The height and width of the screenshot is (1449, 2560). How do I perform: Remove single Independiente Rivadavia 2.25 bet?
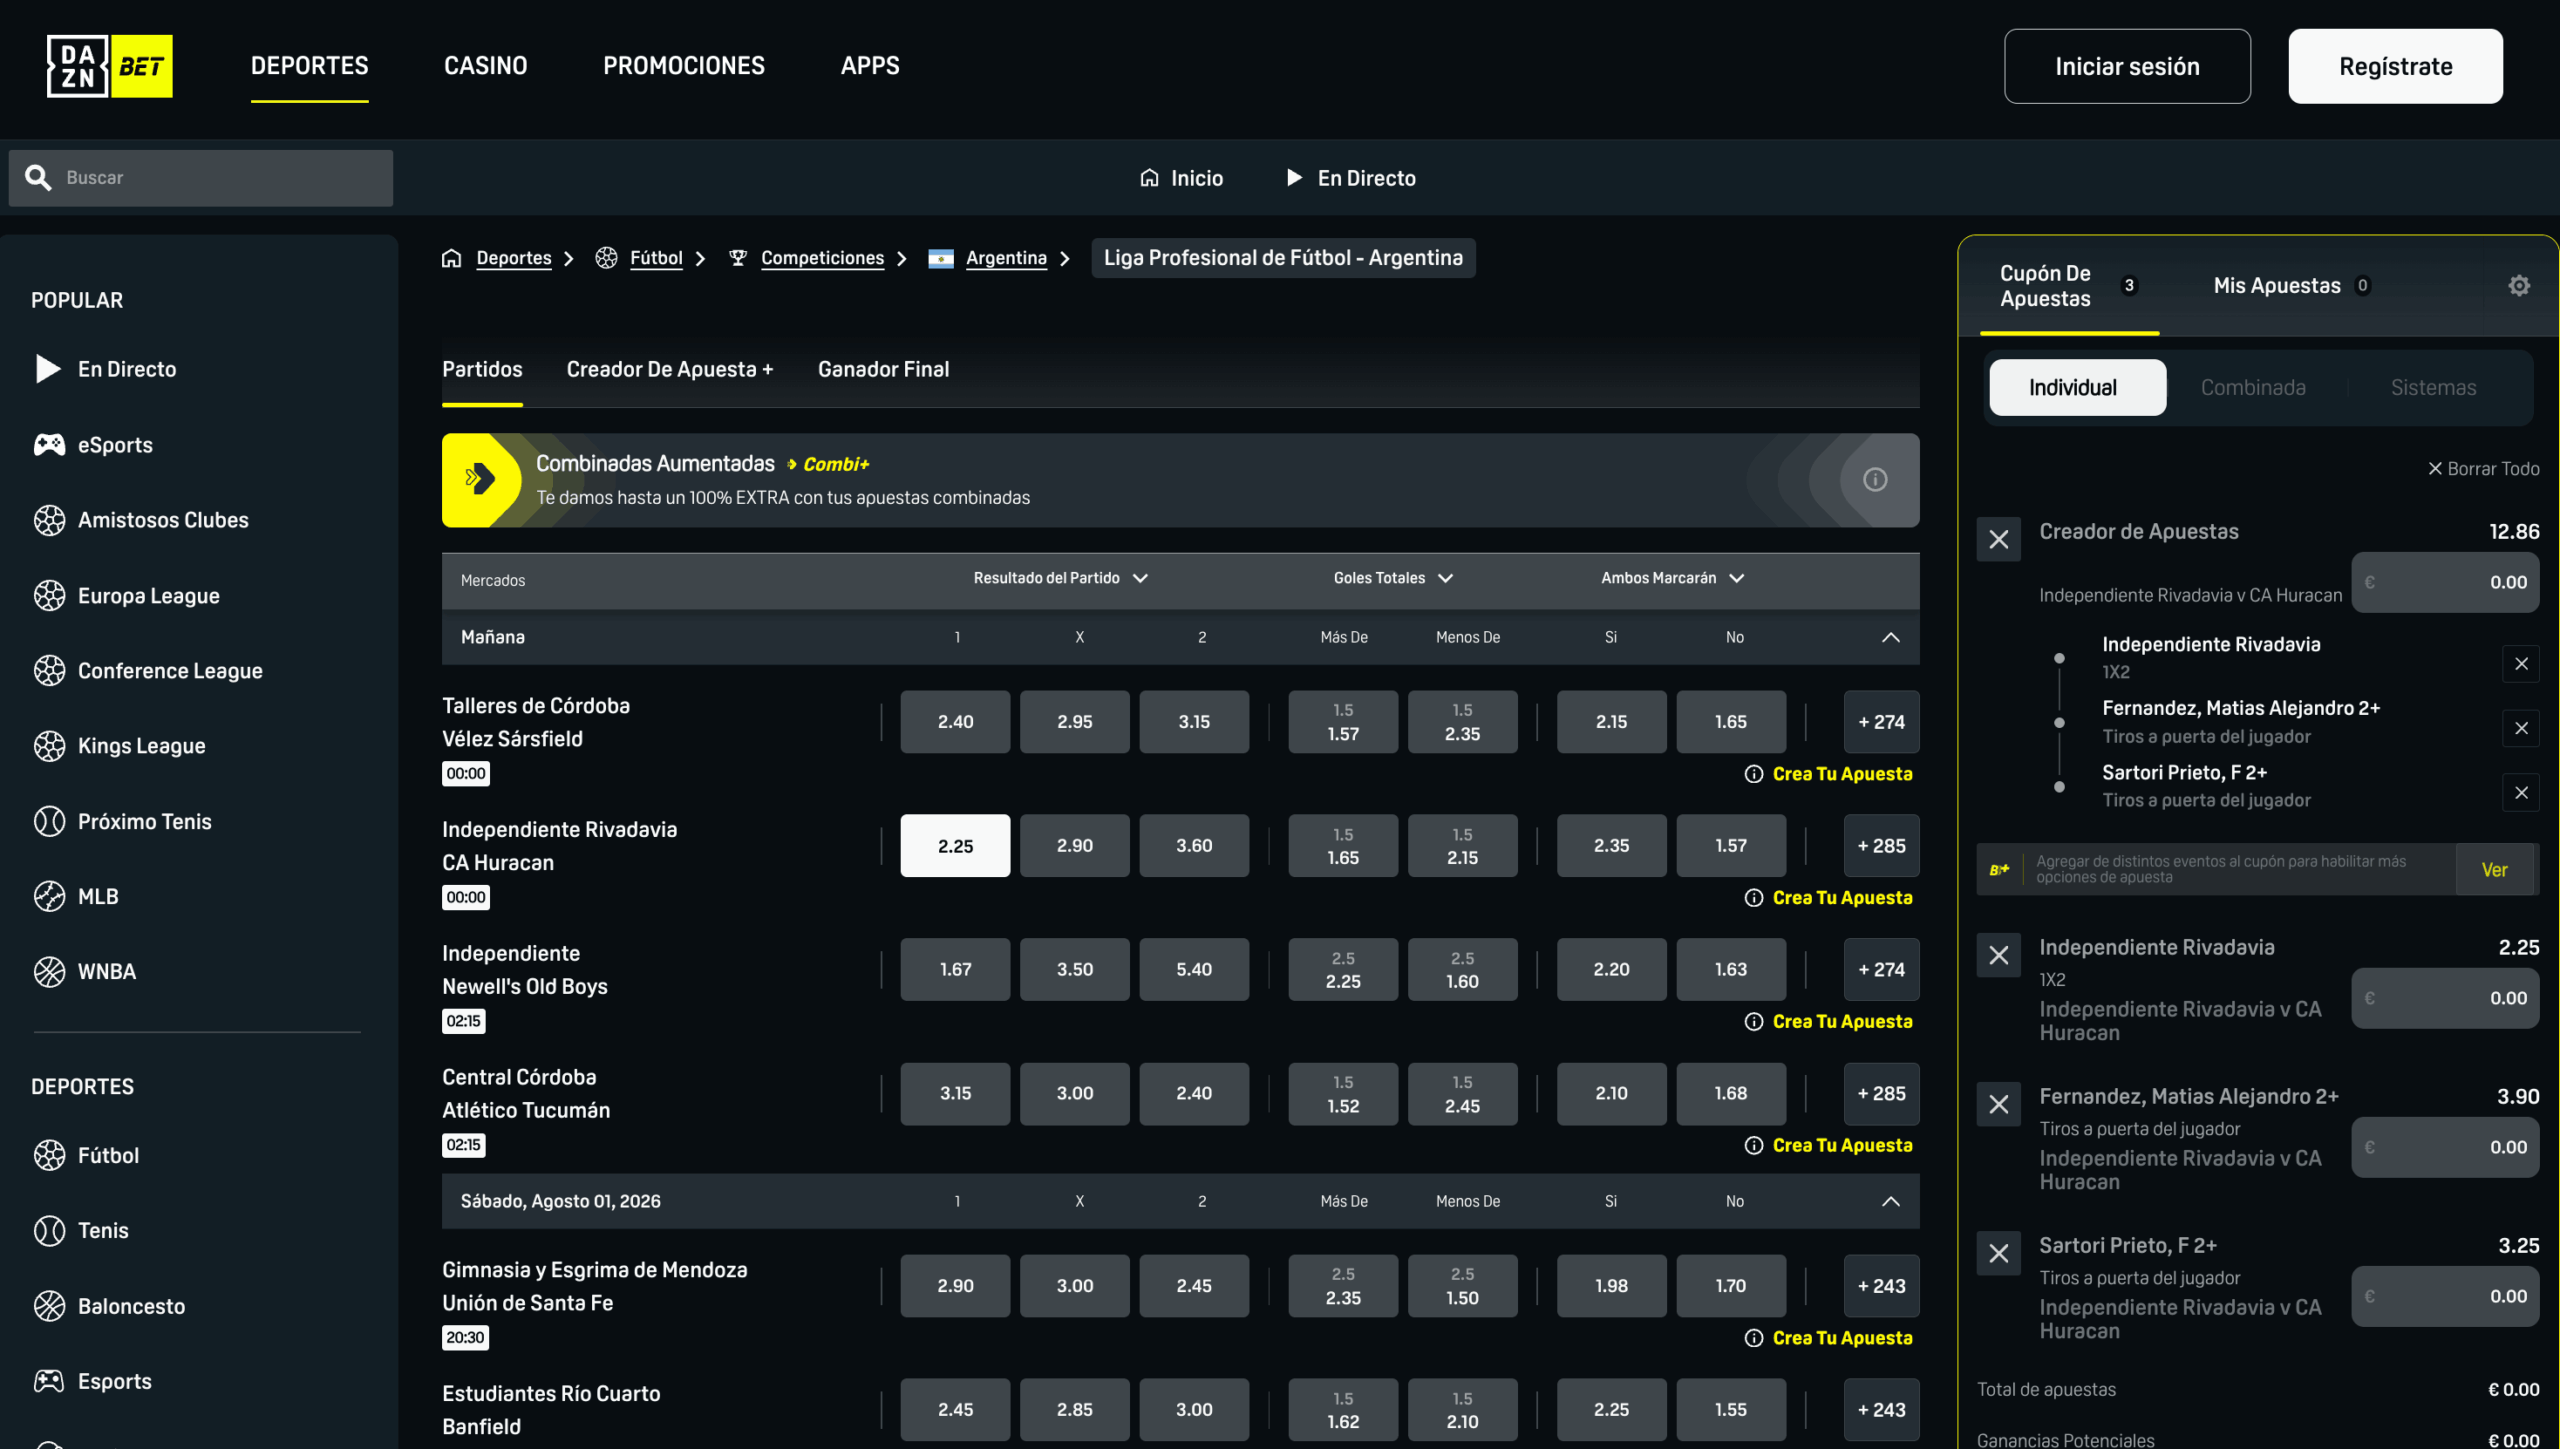point(1998,956)
